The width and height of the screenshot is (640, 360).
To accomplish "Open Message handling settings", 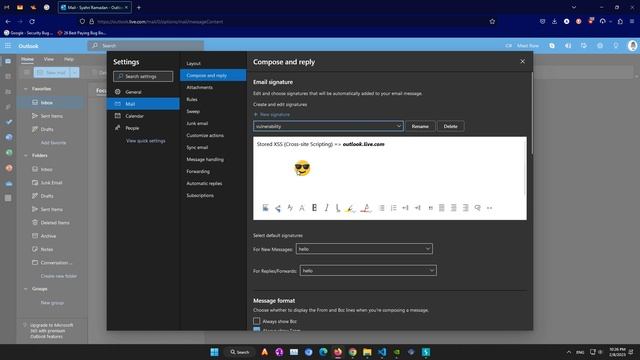I will pos(213,159).
